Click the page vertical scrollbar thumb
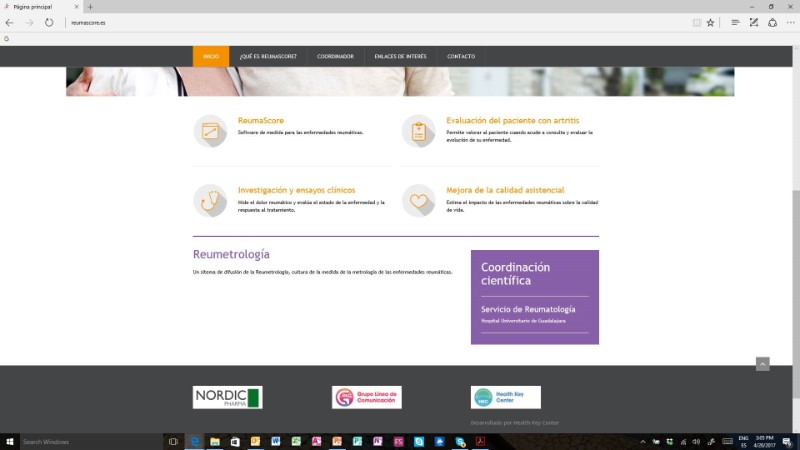The height and width of the screenshot is (450, 800). (x=796, y=293)
